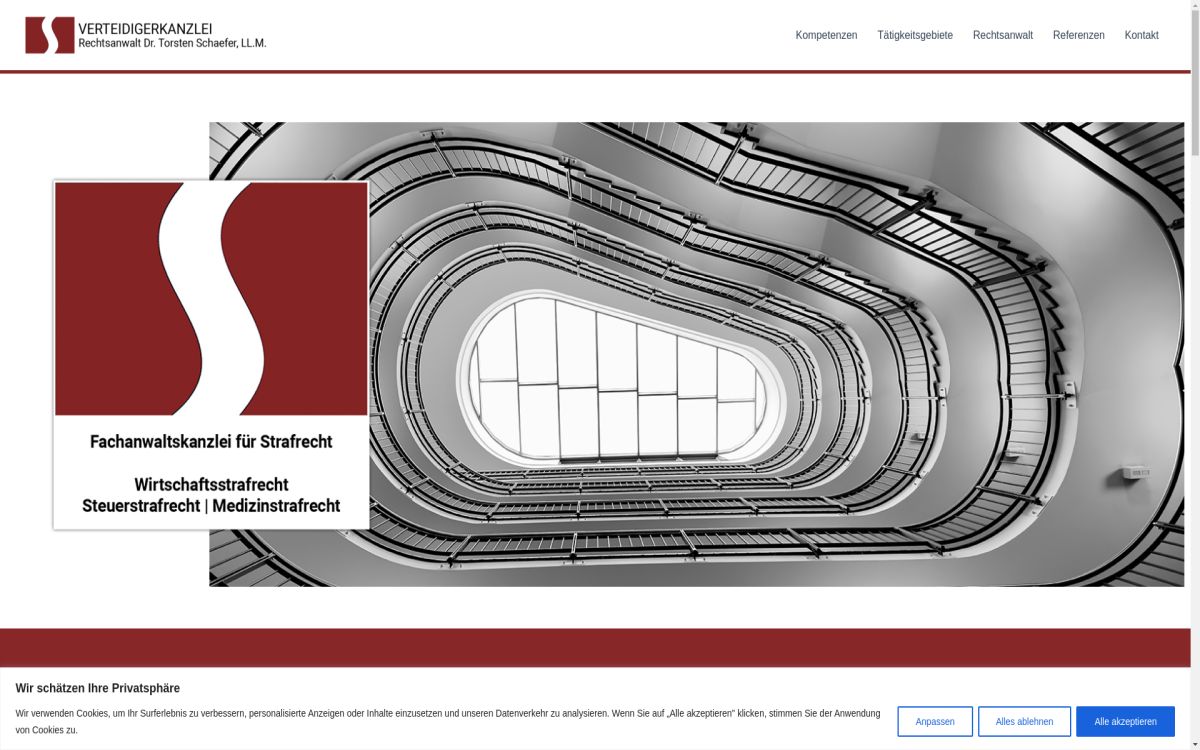Accept all cookies via Alle akzeptieren
1200x750 pixels.
tap(1125, 721)
